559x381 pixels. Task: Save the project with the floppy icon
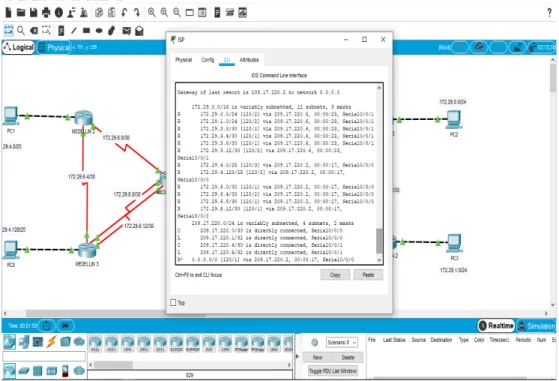coord(34,13)
